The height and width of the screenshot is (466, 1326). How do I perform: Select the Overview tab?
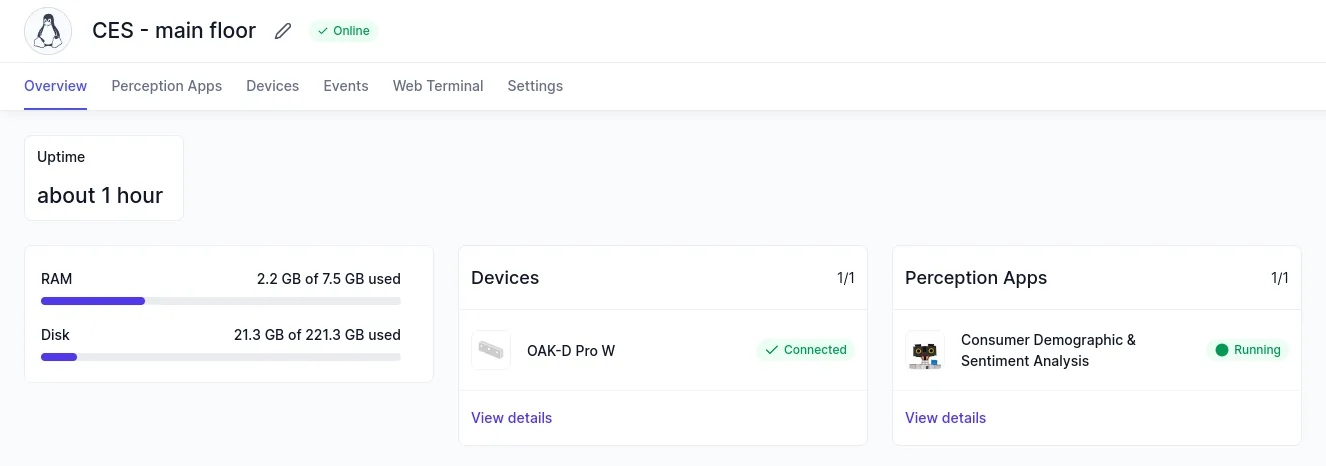click(x=56, y=86)
